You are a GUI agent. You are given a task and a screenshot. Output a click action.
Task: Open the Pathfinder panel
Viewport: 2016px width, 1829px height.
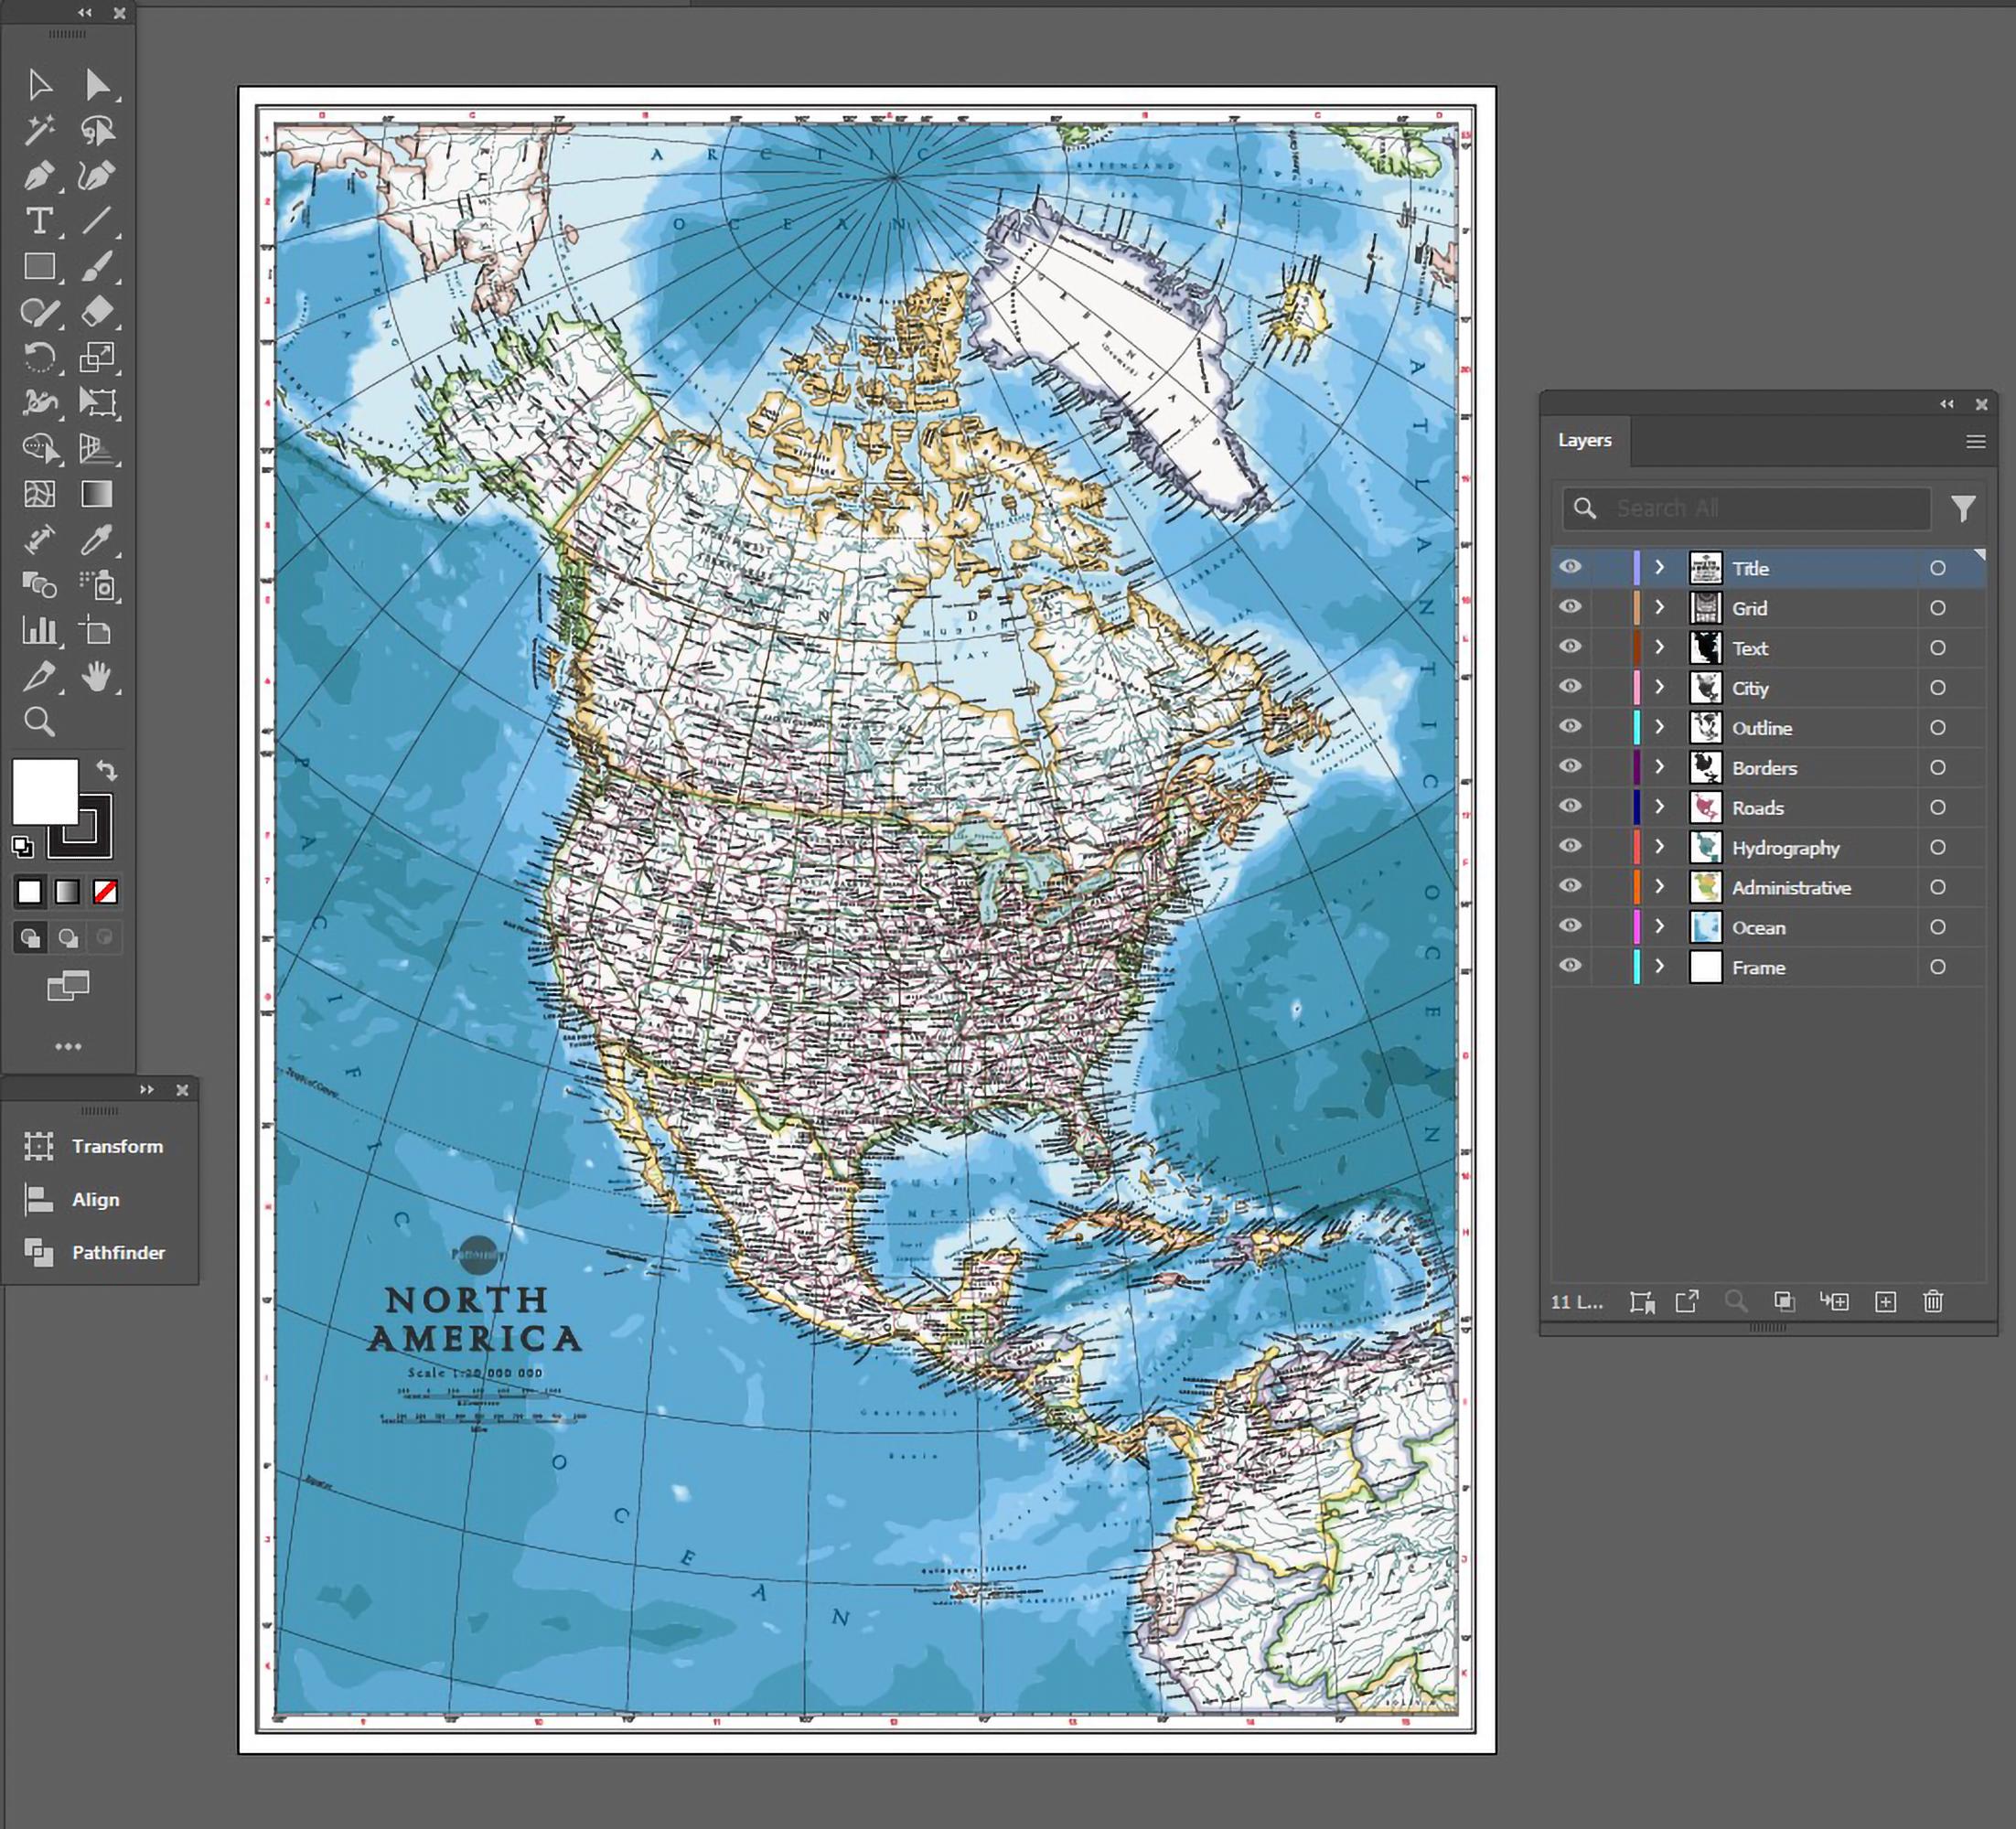[x=117, y=1252]
